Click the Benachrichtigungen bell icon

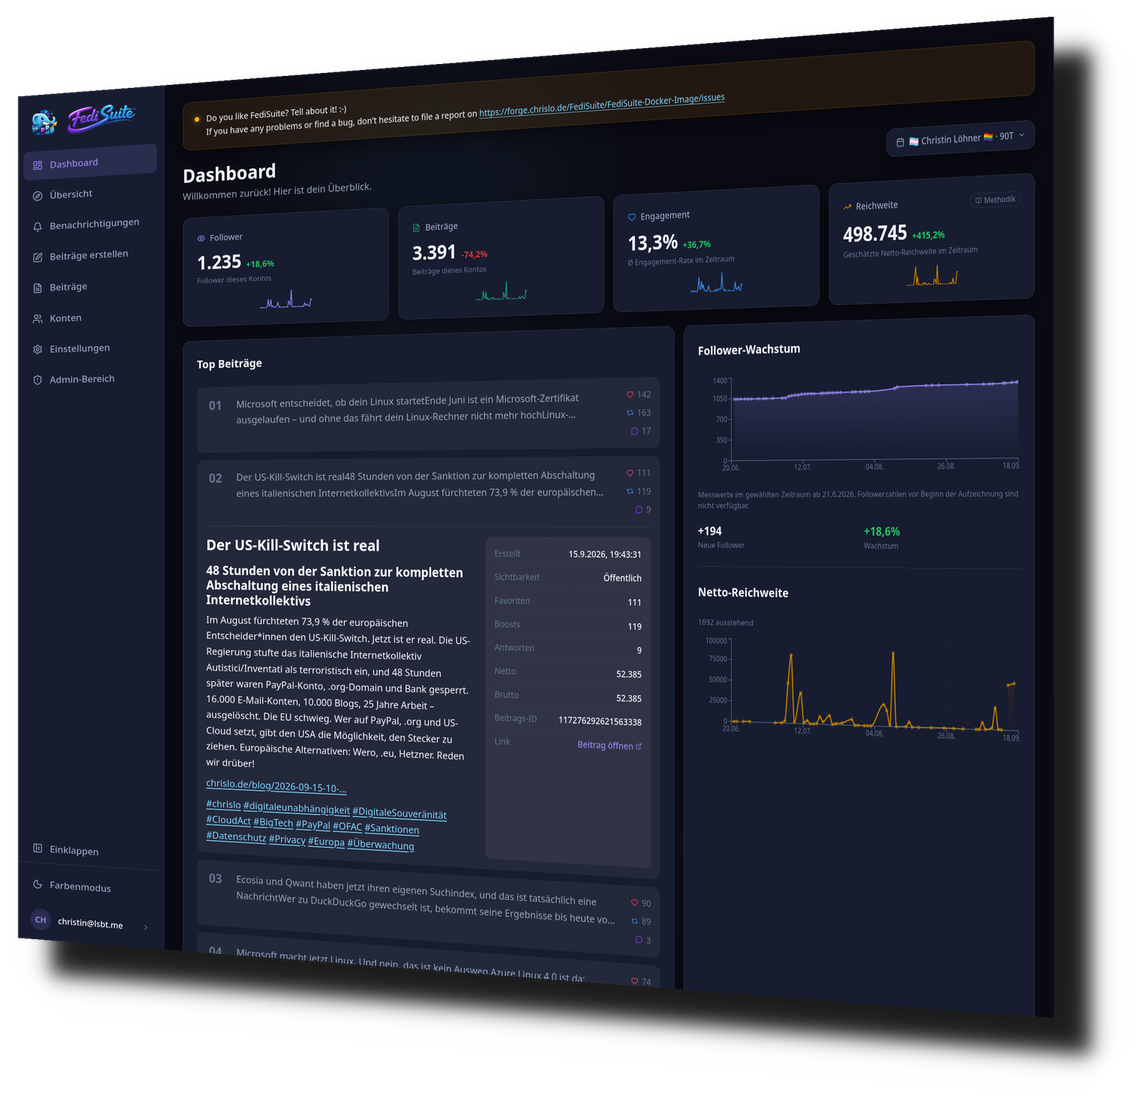(37, 226)
